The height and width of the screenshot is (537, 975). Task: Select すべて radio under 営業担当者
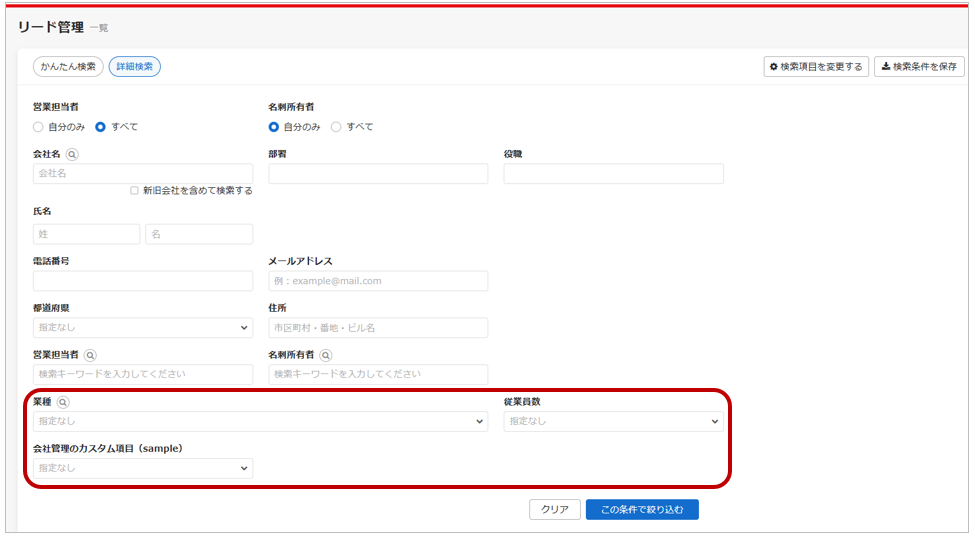100,127
